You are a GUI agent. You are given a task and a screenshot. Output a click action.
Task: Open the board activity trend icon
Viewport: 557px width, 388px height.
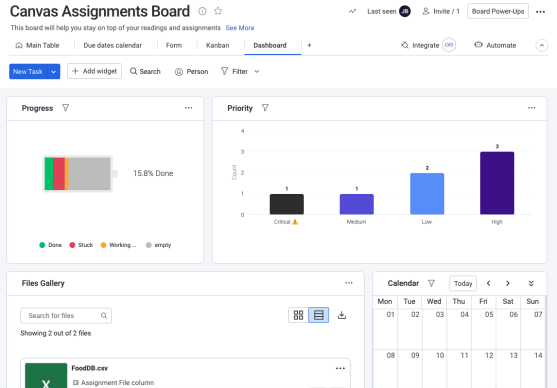(352, 11)
